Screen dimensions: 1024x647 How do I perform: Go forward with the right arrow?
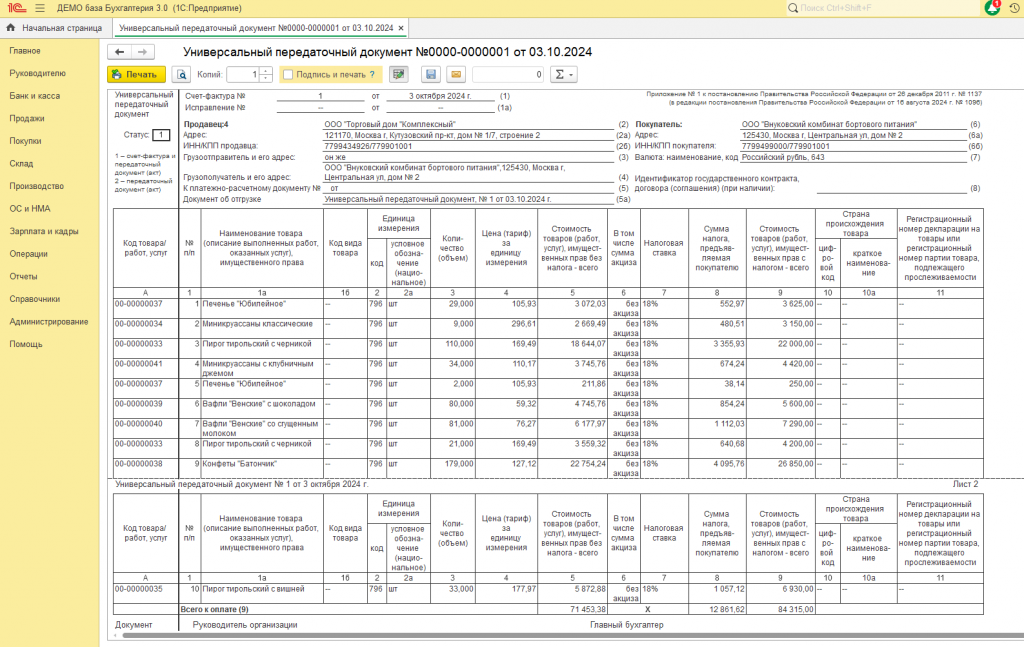coord(142,52)
